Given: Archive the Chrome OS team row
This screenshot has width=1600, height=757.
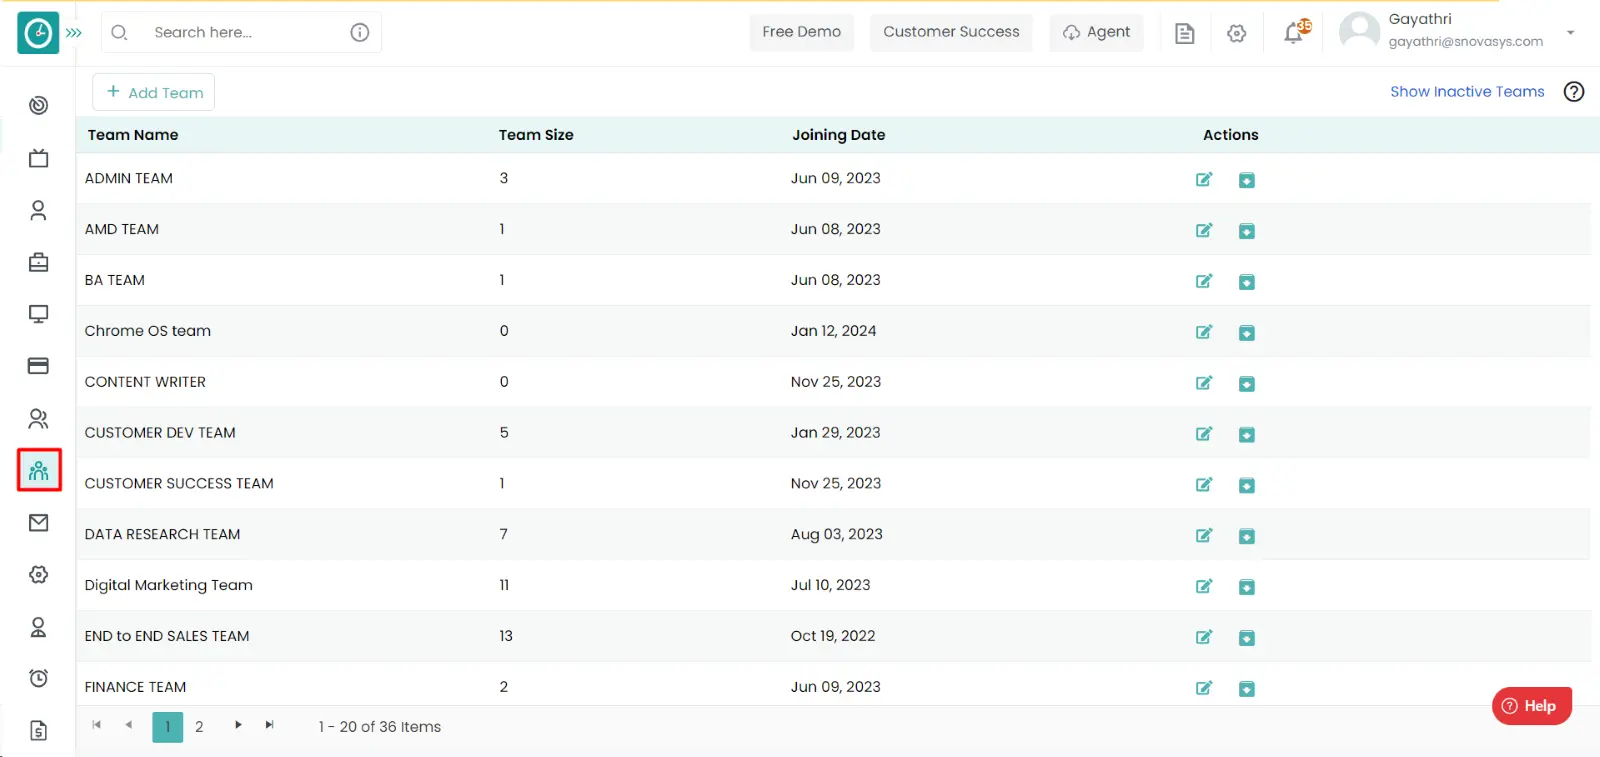Looking at the screenshot, I should click(x=1247, y=333).
